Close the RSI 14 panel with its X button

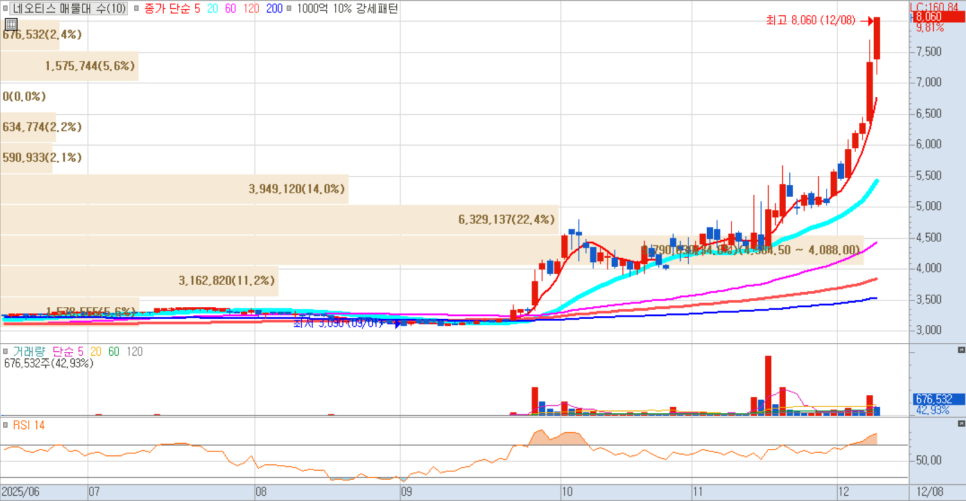point(961,424)
